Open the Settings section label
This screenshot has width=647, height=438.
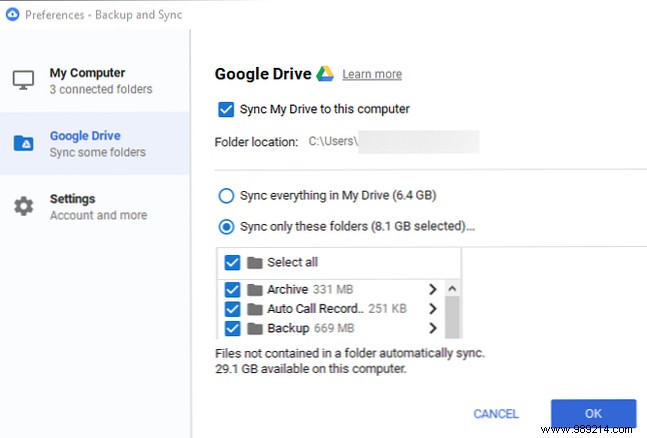72,199
